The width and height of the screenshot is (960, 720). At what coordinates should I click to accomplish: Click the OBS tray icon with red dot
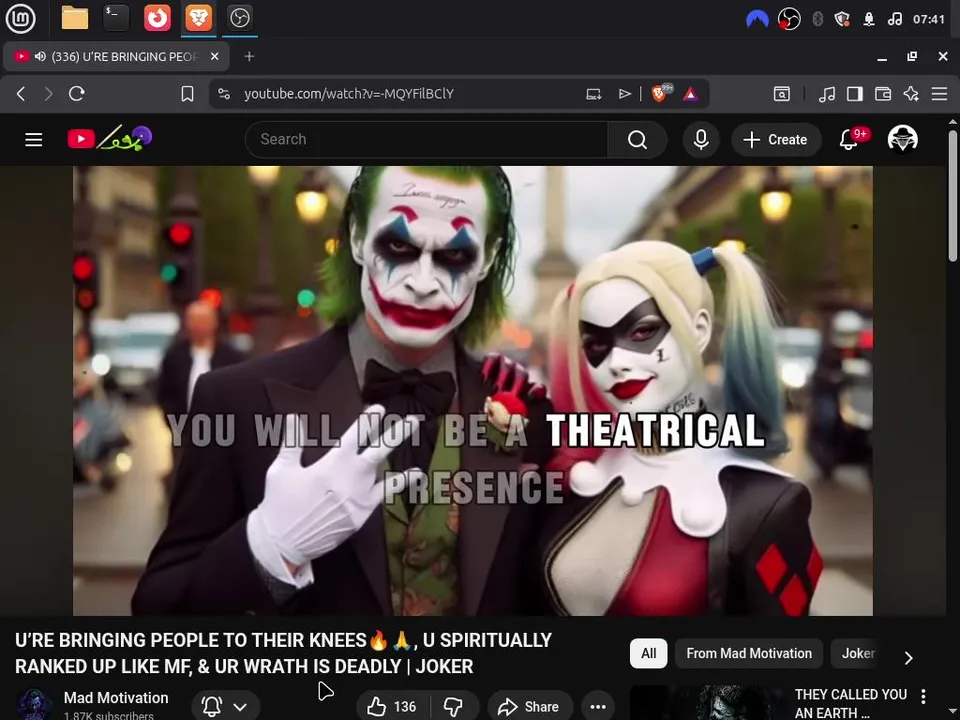789,19
